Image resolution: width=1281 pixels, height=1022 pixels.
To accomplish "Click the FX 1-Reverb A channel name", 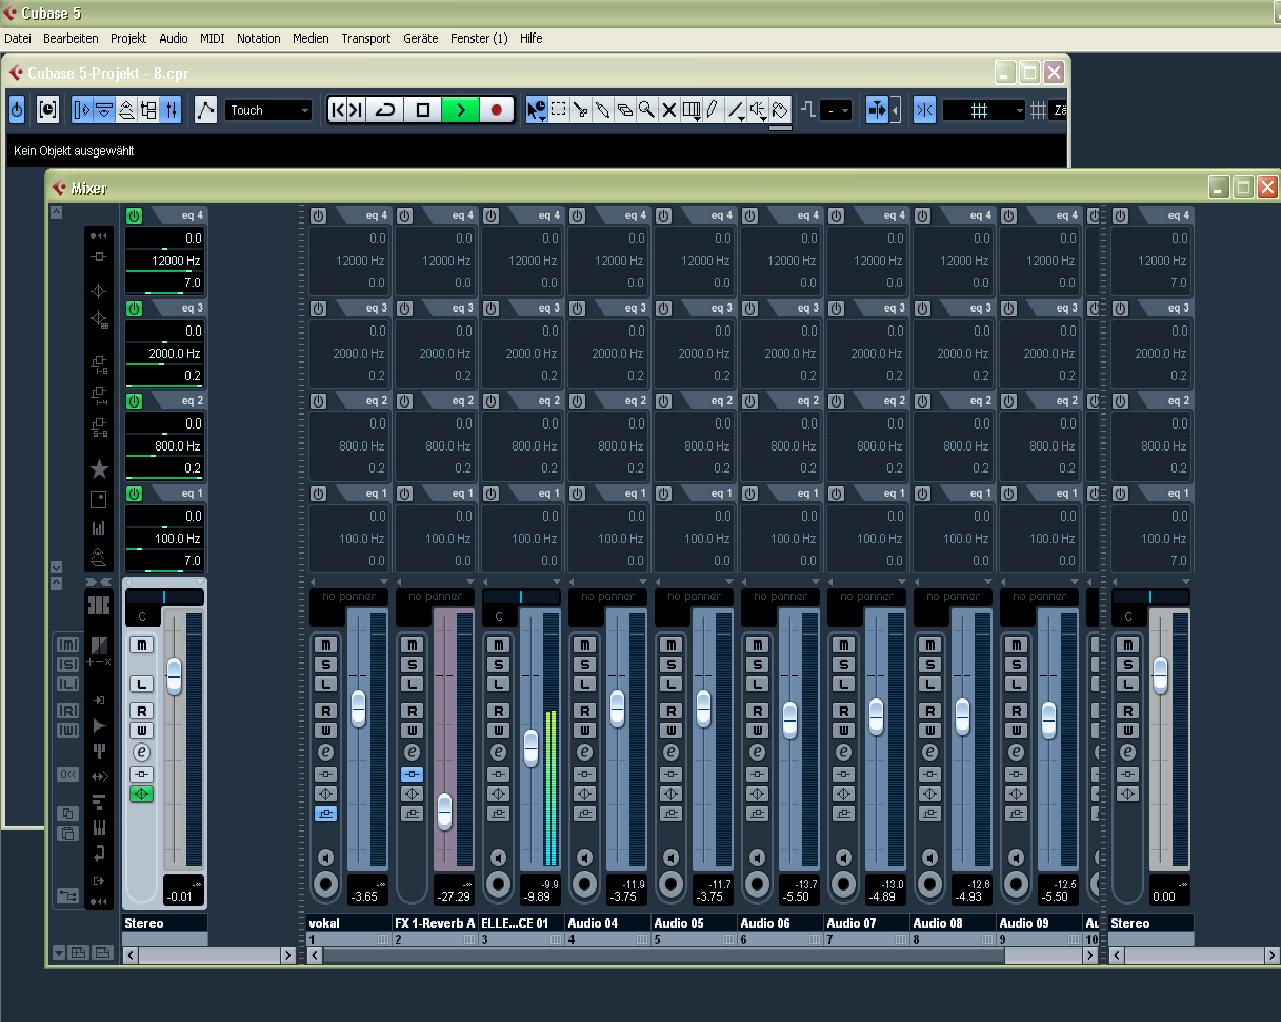I will [x=435, y=923].
